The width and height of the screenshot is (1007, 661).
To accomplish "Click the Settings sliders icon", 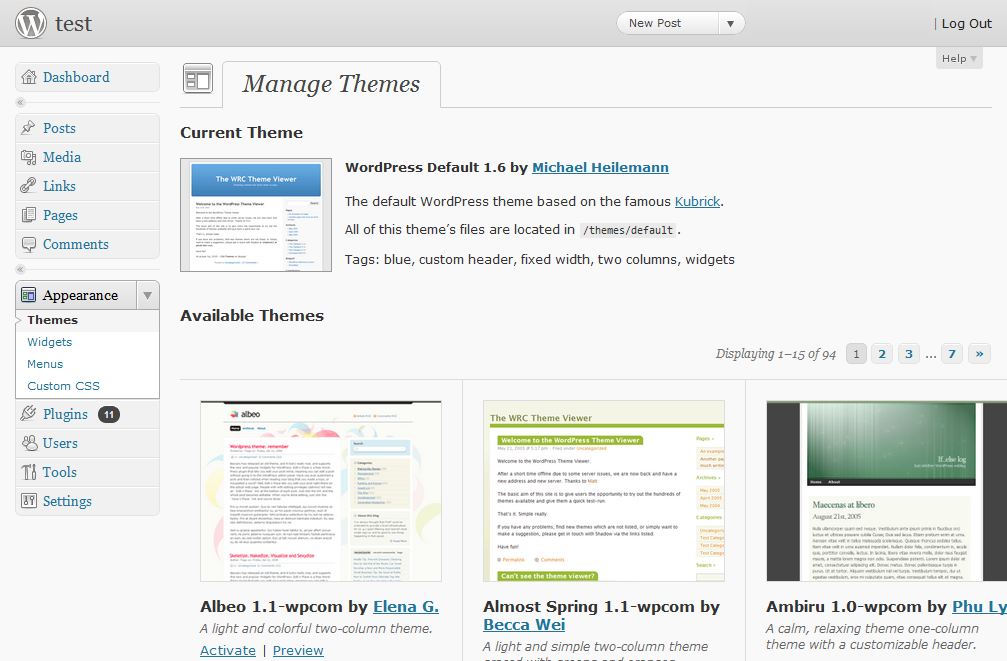I will 29,500.
